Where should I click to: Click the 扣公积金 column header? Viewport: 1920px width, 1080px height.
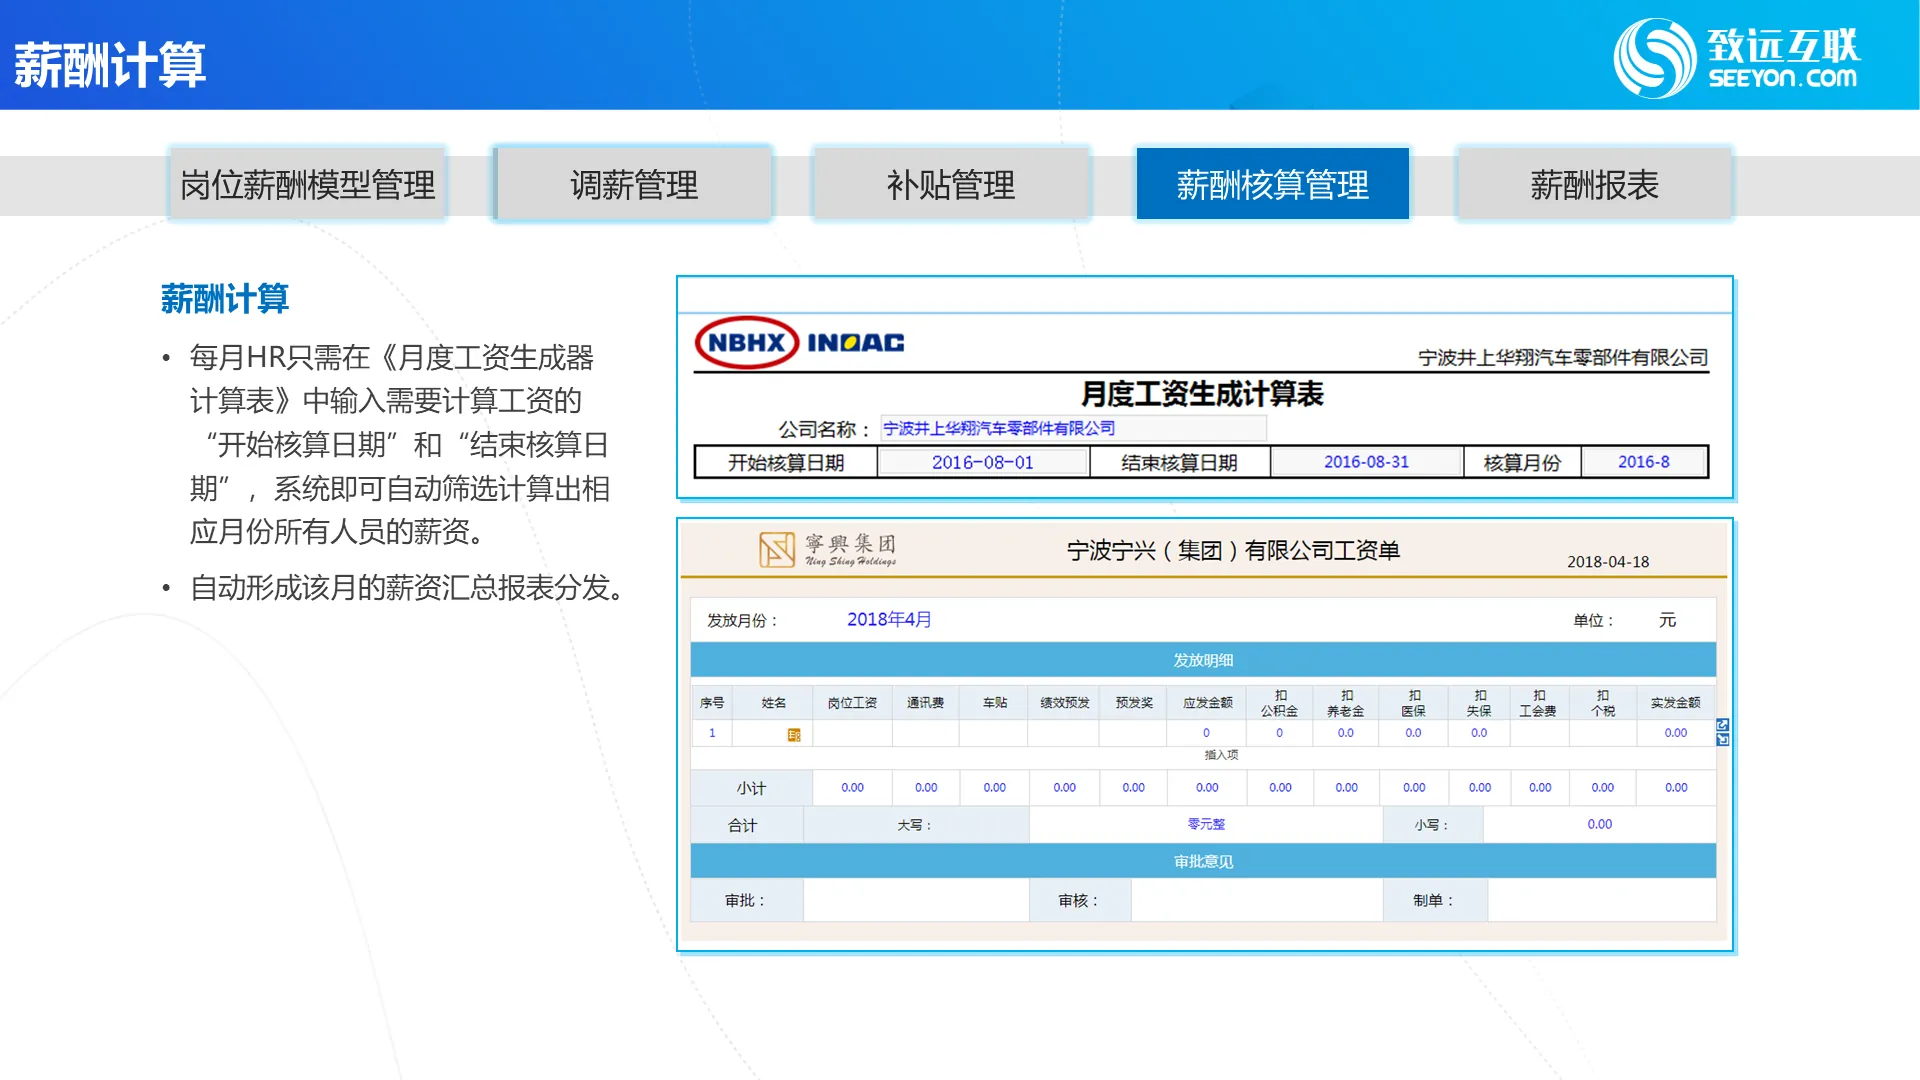click(1279, 703)
